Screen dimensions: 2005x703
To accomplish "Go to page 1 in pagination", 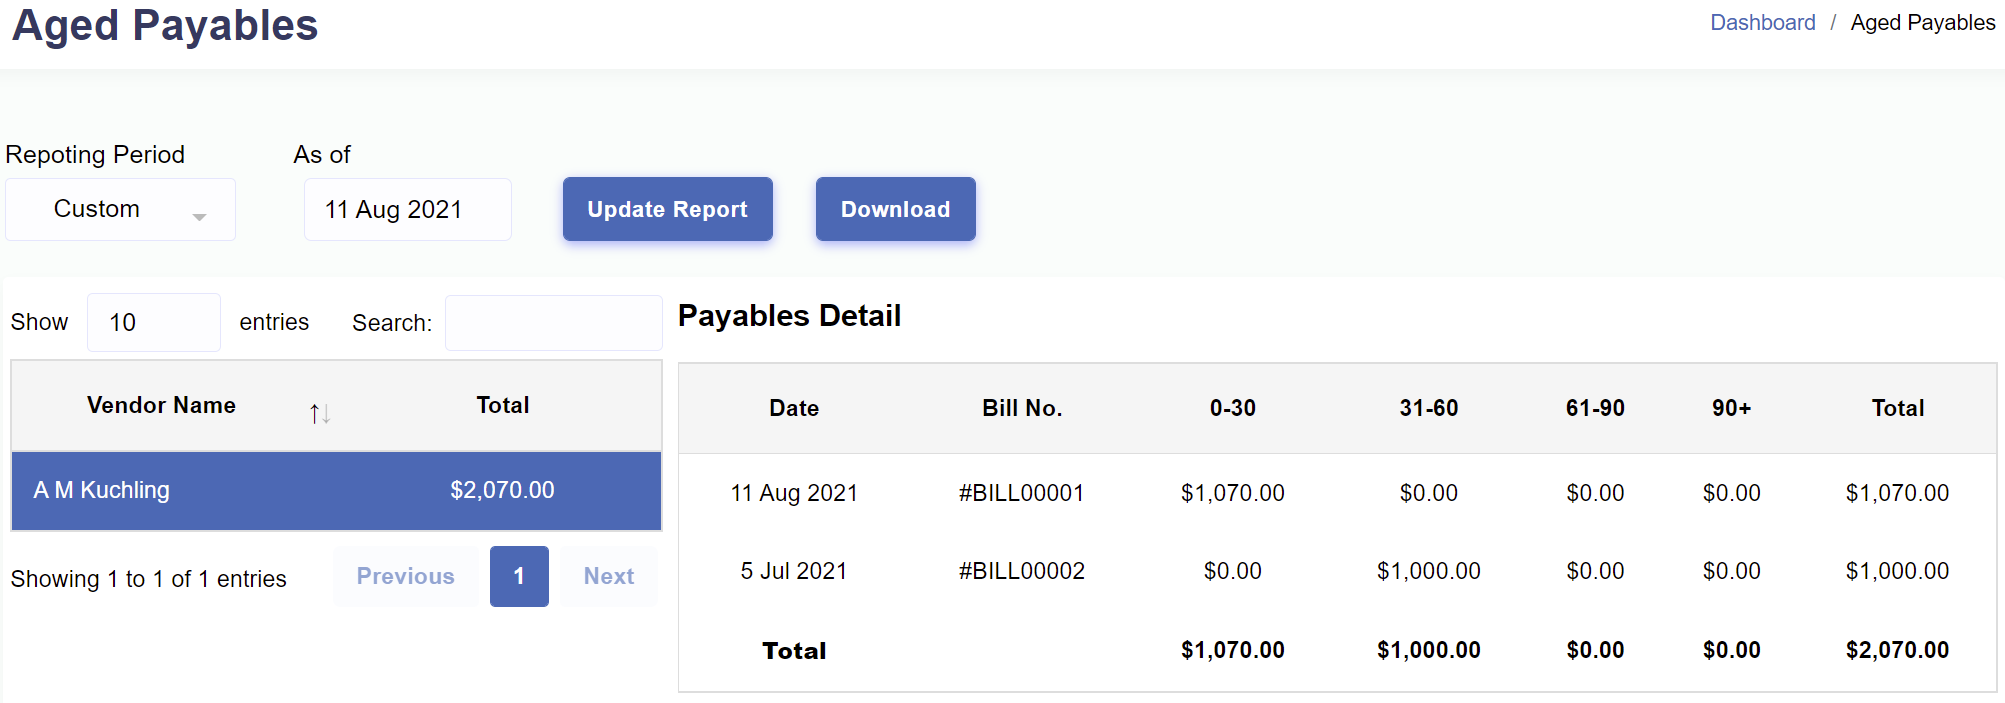I will 519,576.
